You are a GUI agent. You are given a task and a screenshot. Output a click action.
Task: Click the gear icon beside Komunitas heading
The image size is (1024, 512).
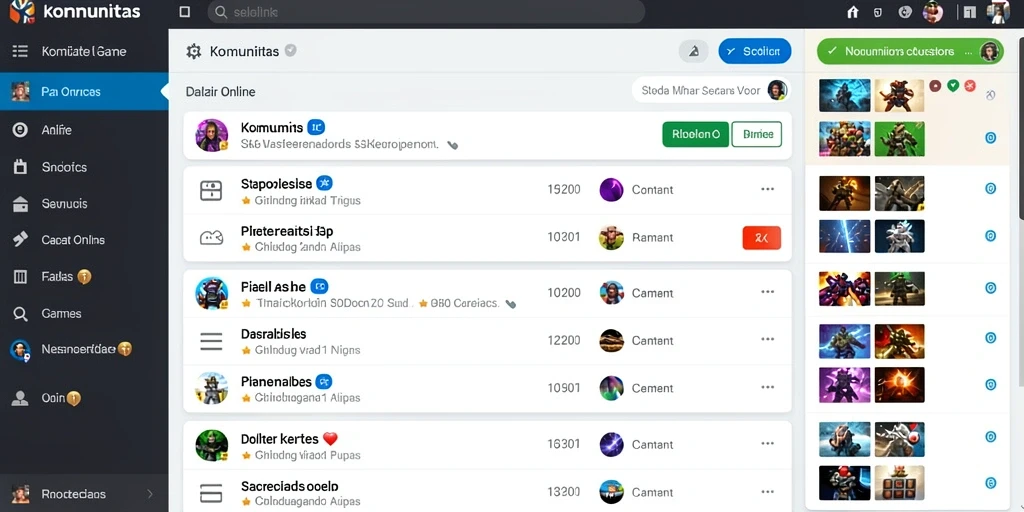pos(194,51)
